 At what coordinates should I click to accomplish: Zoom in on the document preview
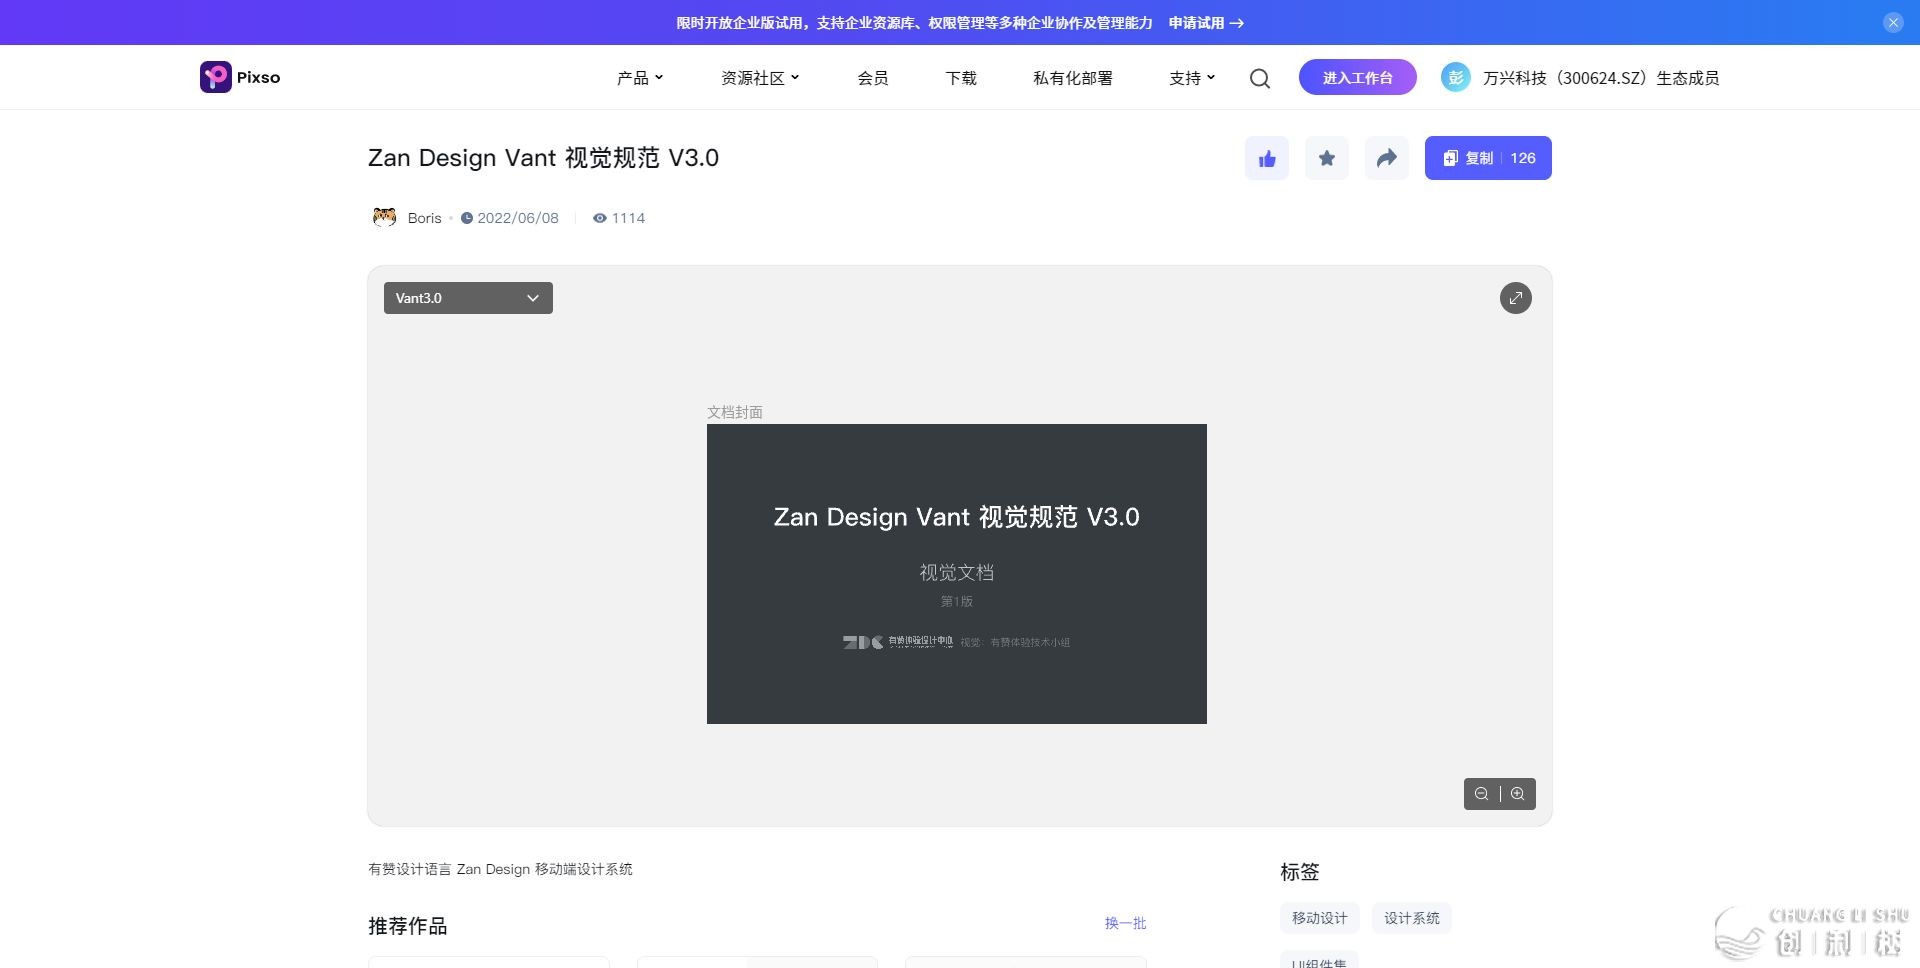click(1517, 793)
